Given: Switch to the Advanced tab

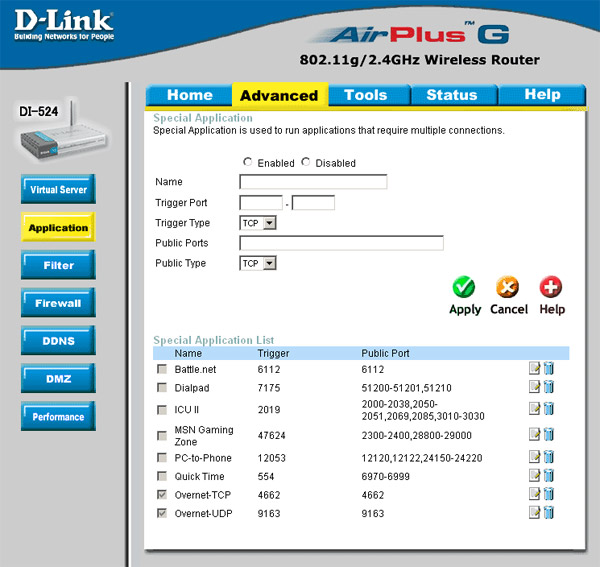Looking at the screenshot, I should coord(279,95).
